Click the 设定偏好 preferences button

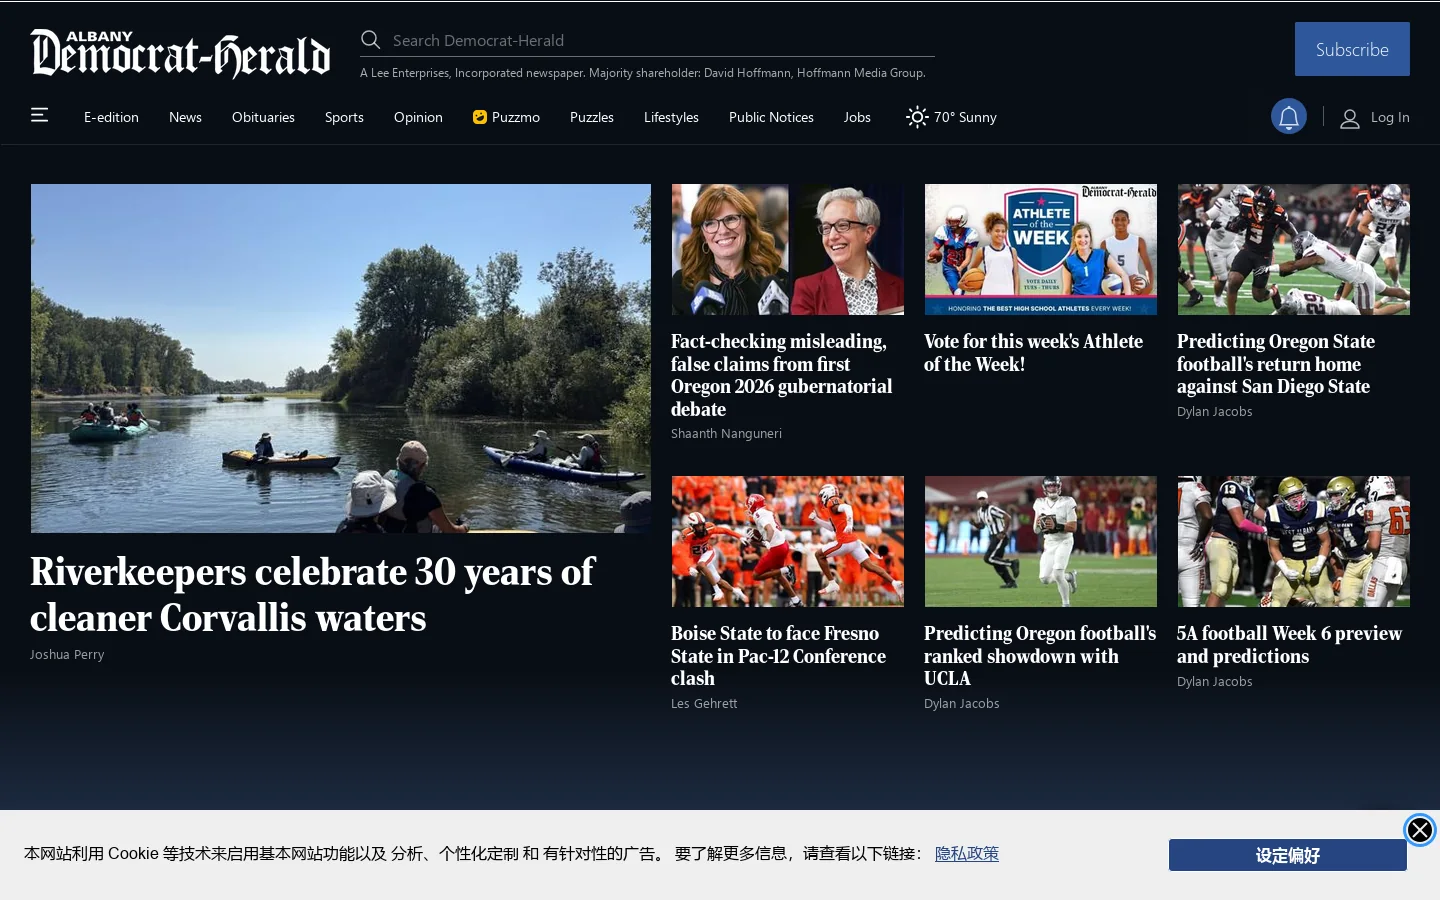(x=1288, y=855)
